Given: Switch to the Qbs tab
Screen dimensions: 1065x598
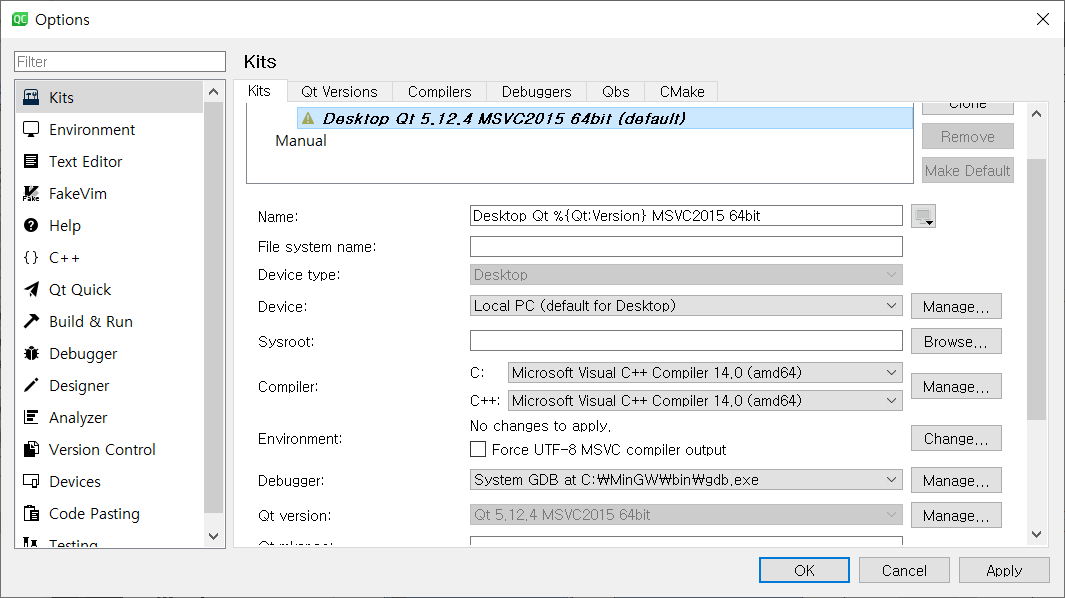Looking at the screenshot, I should 616,92.
